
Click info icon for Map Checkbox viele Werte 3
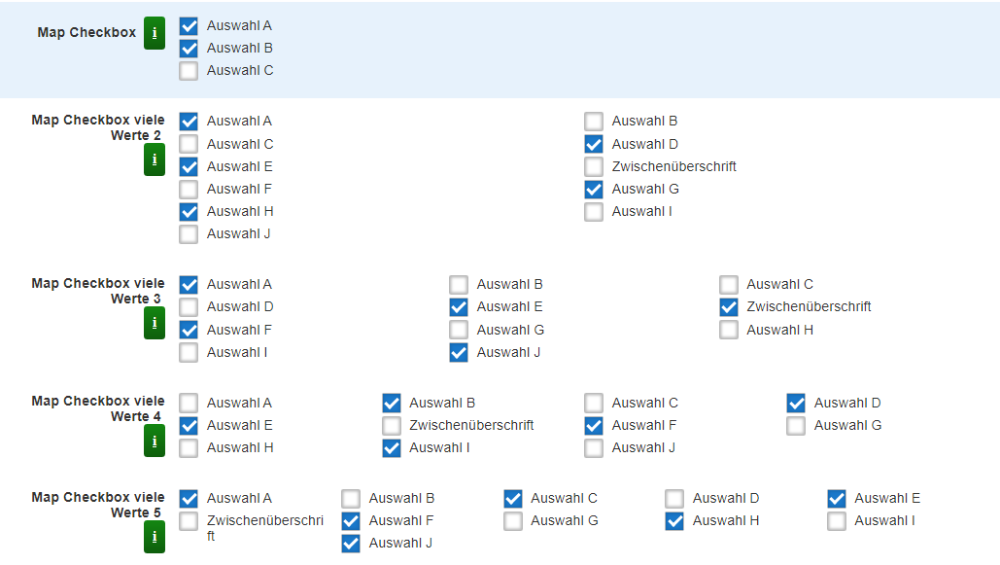pos(154,323)
